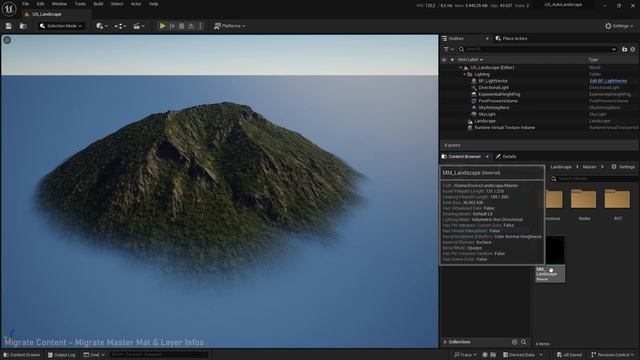The width and height of the screenshot is (640, 360).
Task: Collapse the UI_Landscape (Editor) tree node
Action: (x=461, y=68)
